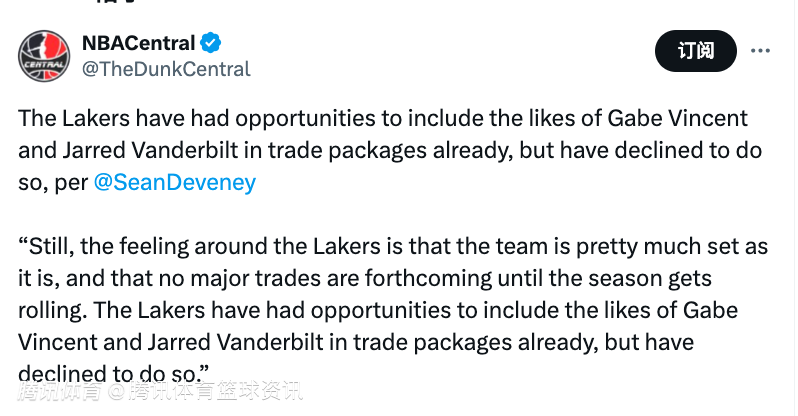Click "so, per" before the mention

tap(52, 183)
